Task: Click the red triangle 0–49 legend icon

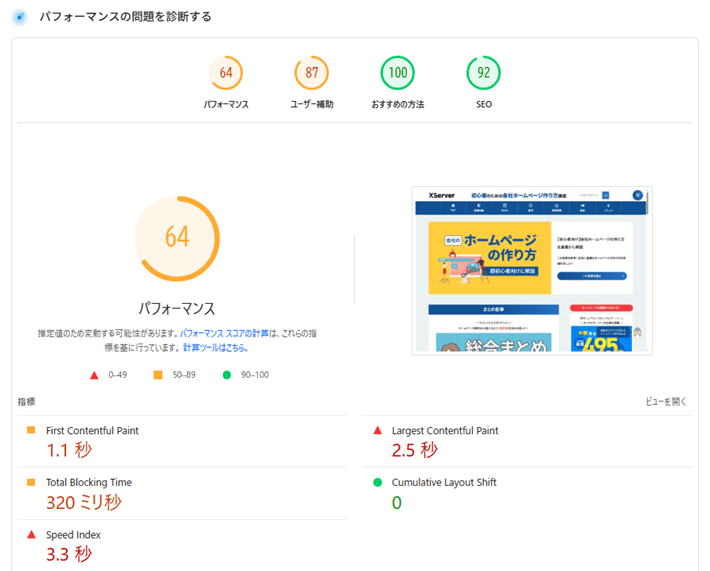Action: pyautogui.click(x=94, y=375)
